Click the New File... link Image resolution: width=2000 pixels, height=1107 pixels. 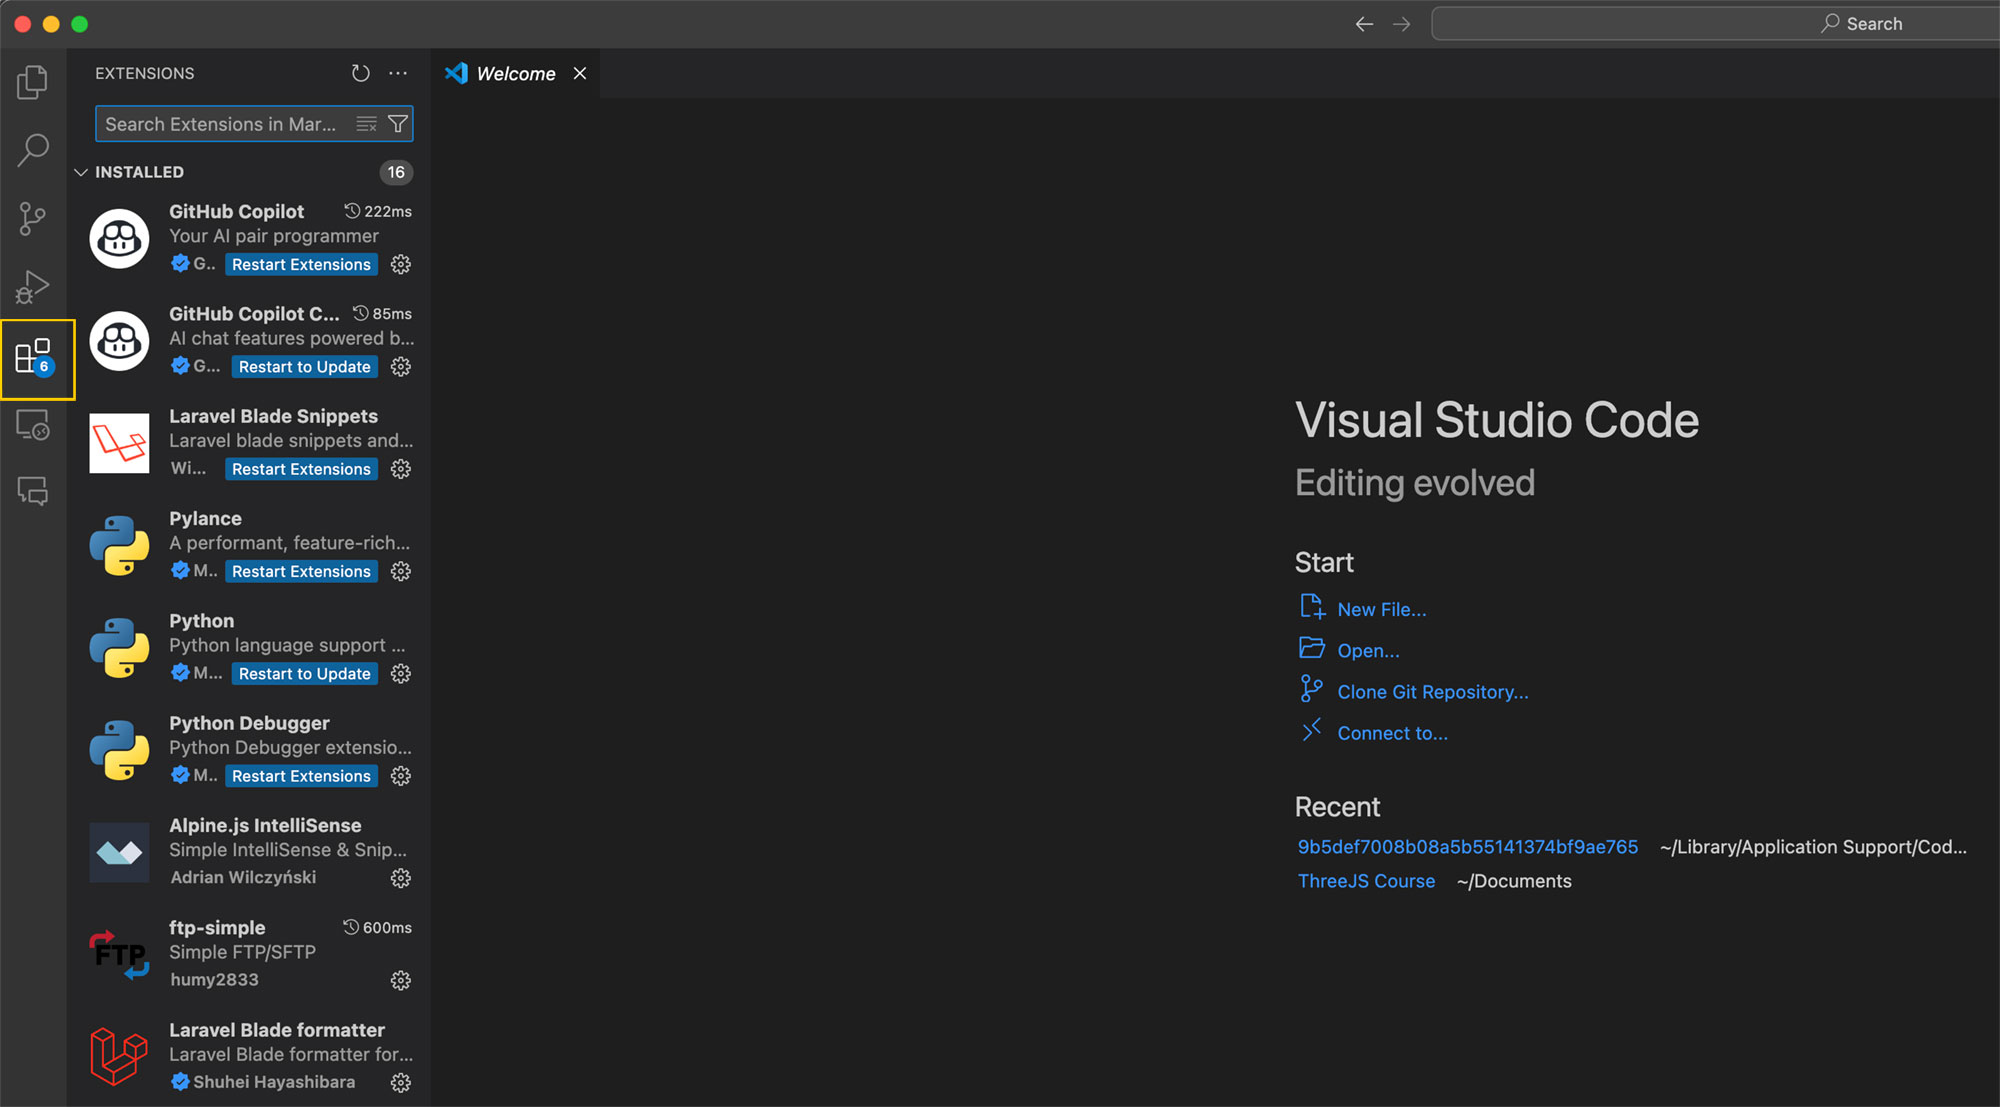(1382, 609)
